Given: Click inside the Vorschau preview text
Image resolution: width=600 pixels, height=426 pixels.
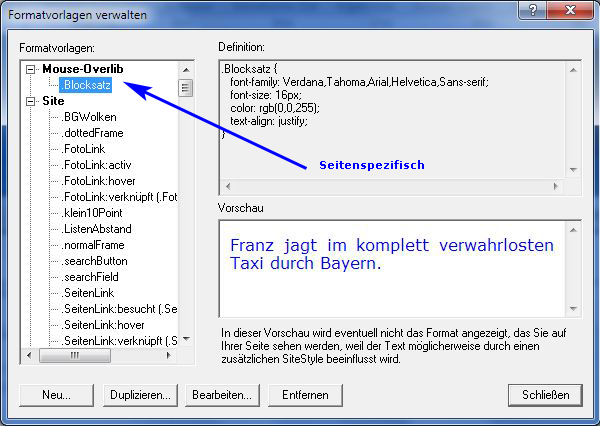Looking at the screenshot, I should point(390,255).
